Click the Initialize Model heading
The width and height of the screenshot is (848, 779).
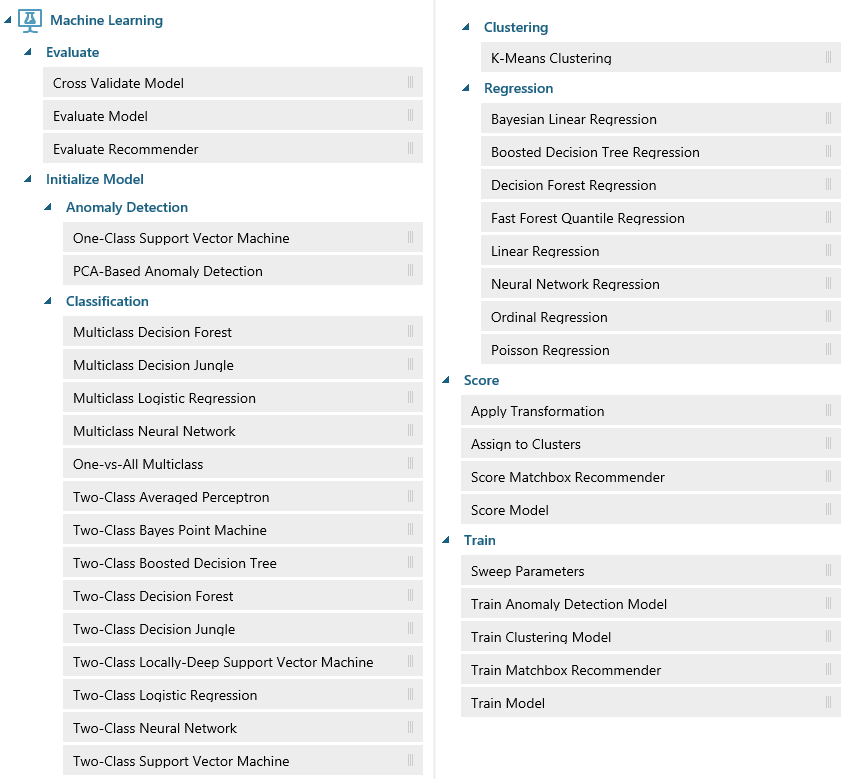pyautogui.click(x=95, y=180)
